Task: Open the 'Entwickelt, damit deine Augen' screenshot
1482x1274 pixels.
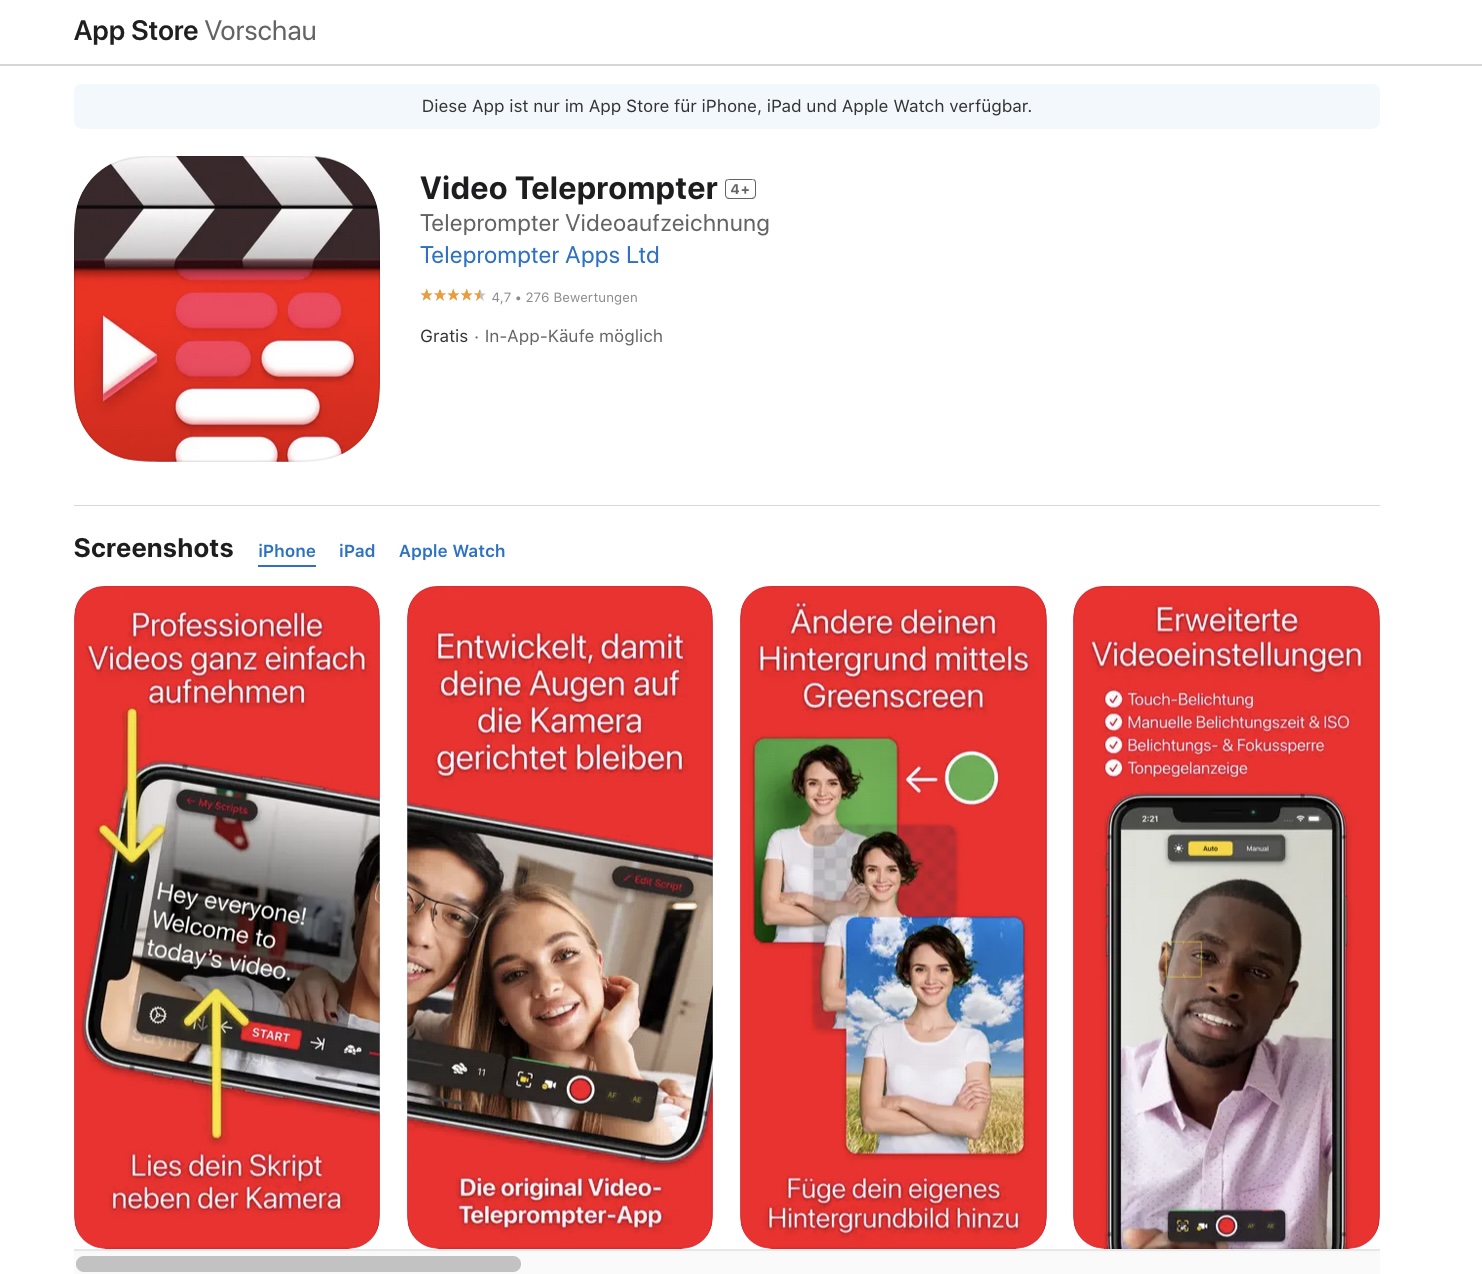Action: click(560, 917)
